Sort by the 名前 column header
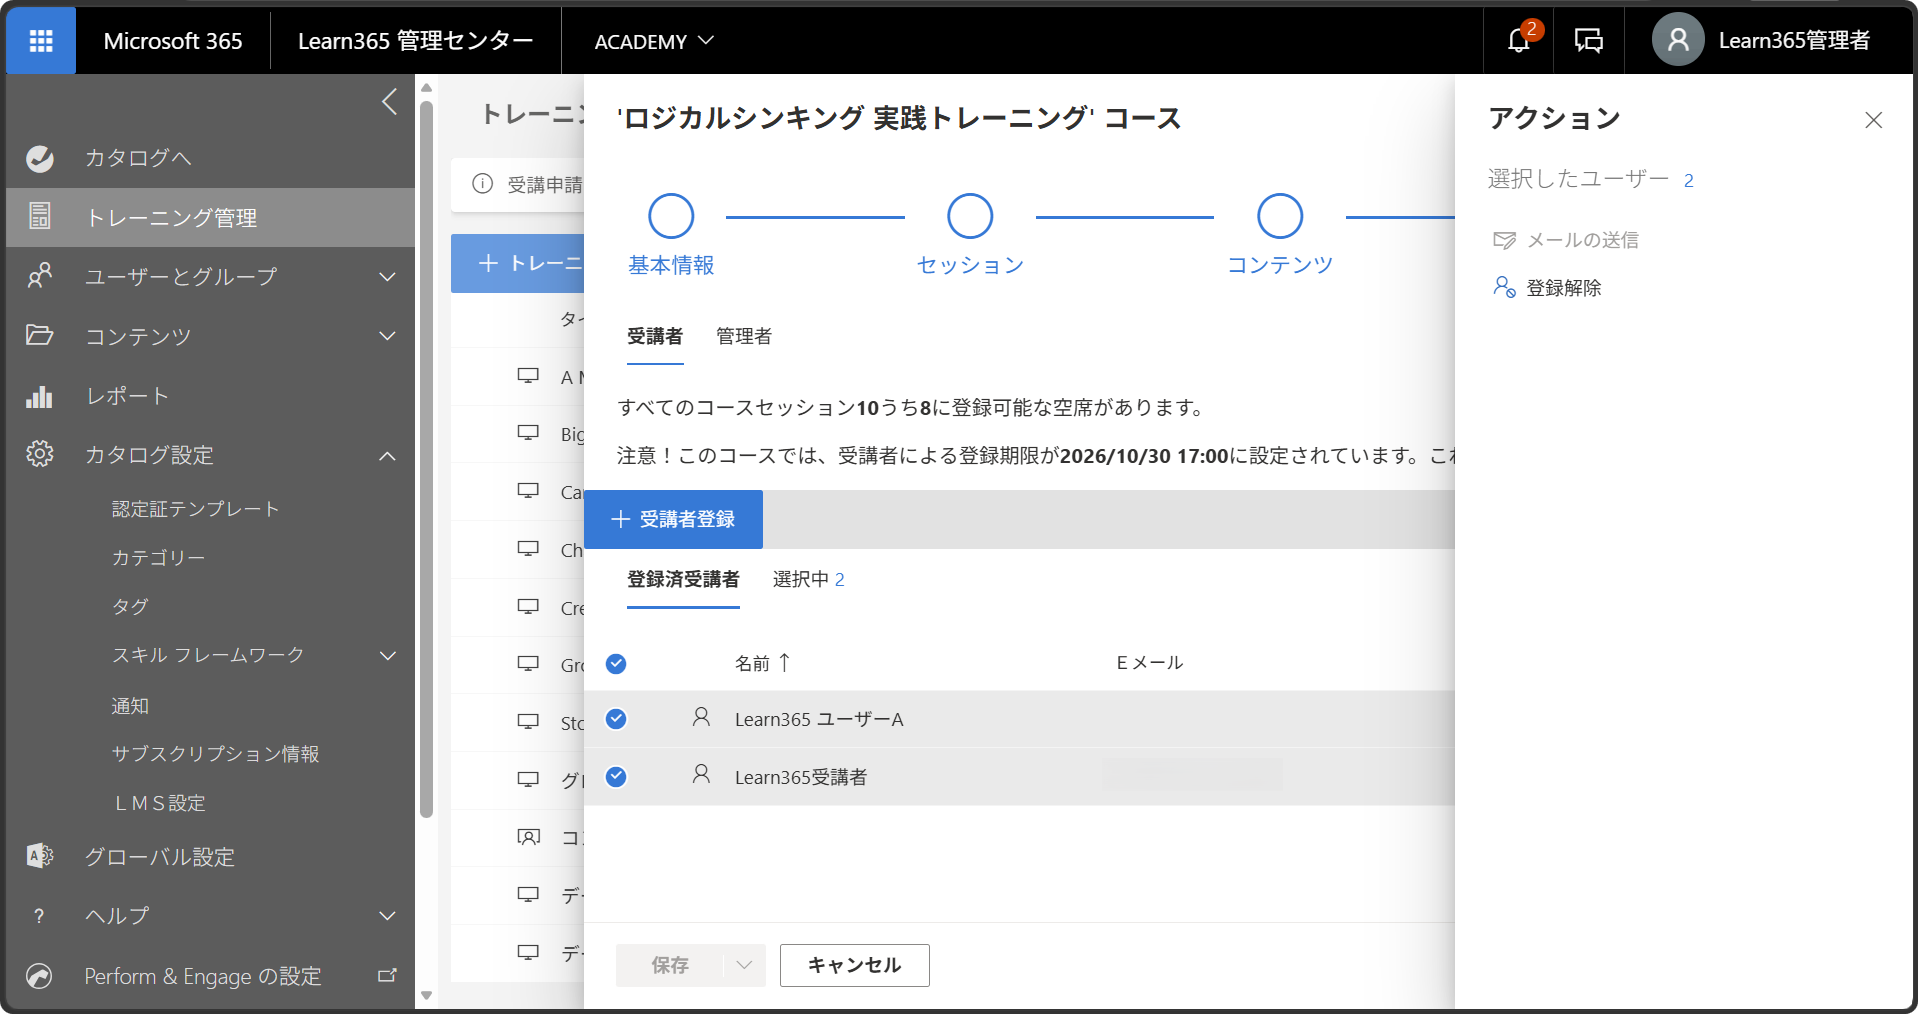The image size is (1918, 1014). point(763,663)
